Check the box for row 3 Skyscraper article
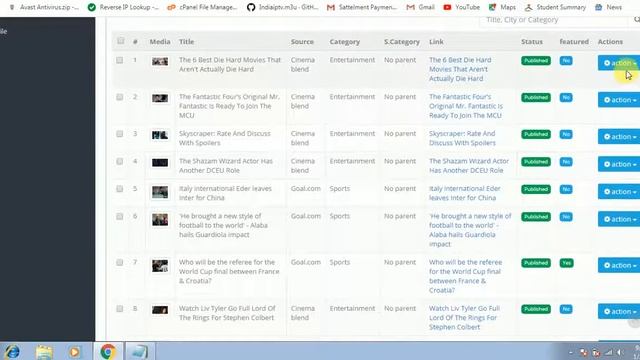640x360 pixels. 120,134
